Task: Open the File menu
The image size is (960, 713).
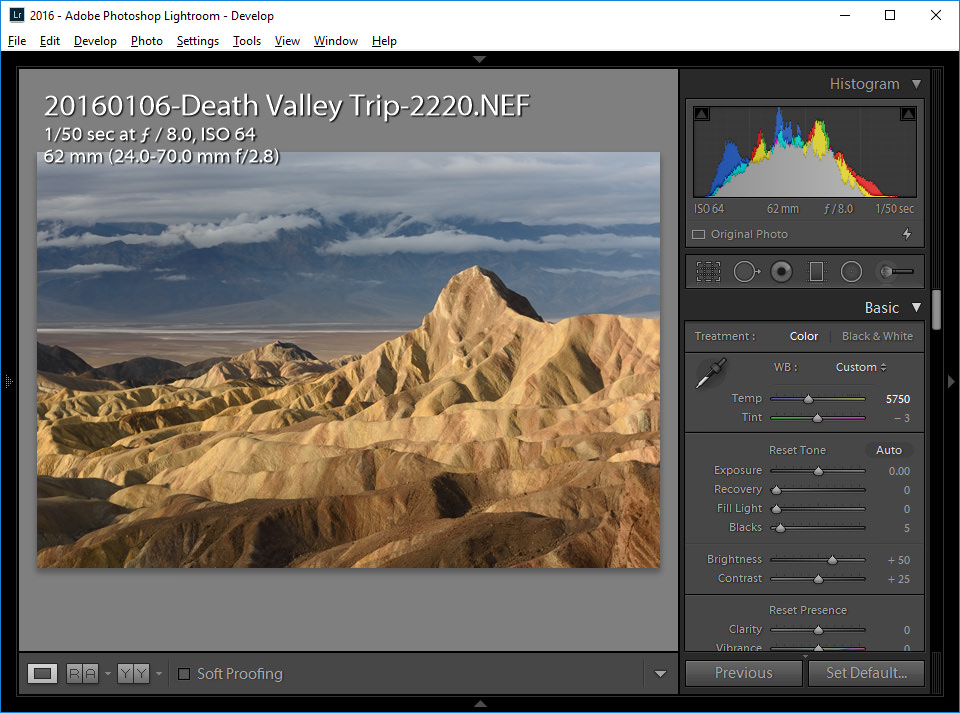Action: click(17, 41)
